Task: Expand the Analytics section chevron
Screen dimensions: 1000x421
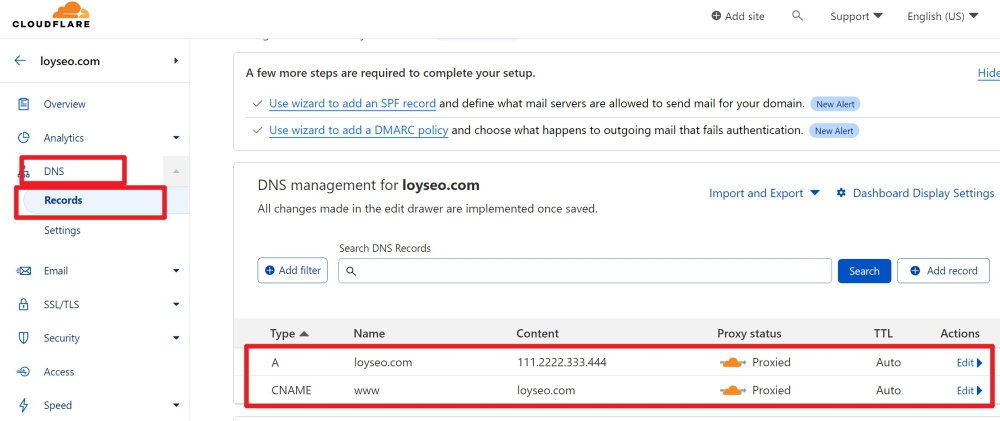Action: pos(176,138)
